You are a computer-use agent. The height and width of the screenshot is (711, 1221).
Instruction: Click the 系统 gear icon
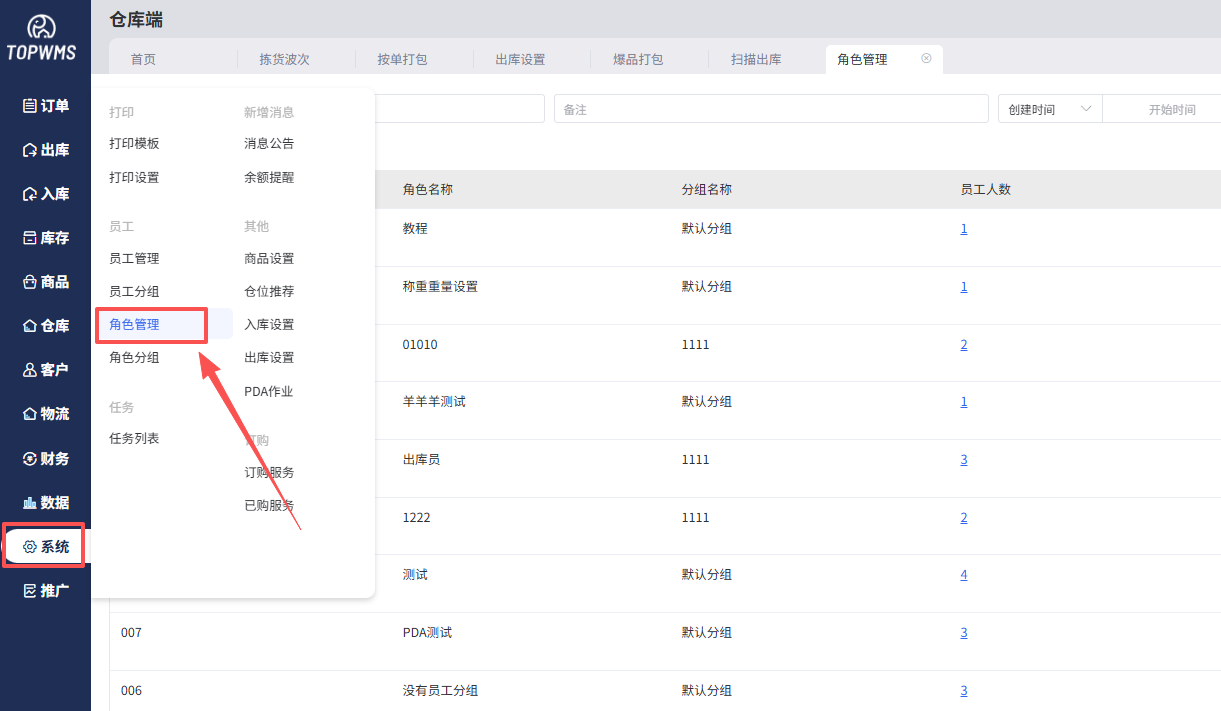30,547
